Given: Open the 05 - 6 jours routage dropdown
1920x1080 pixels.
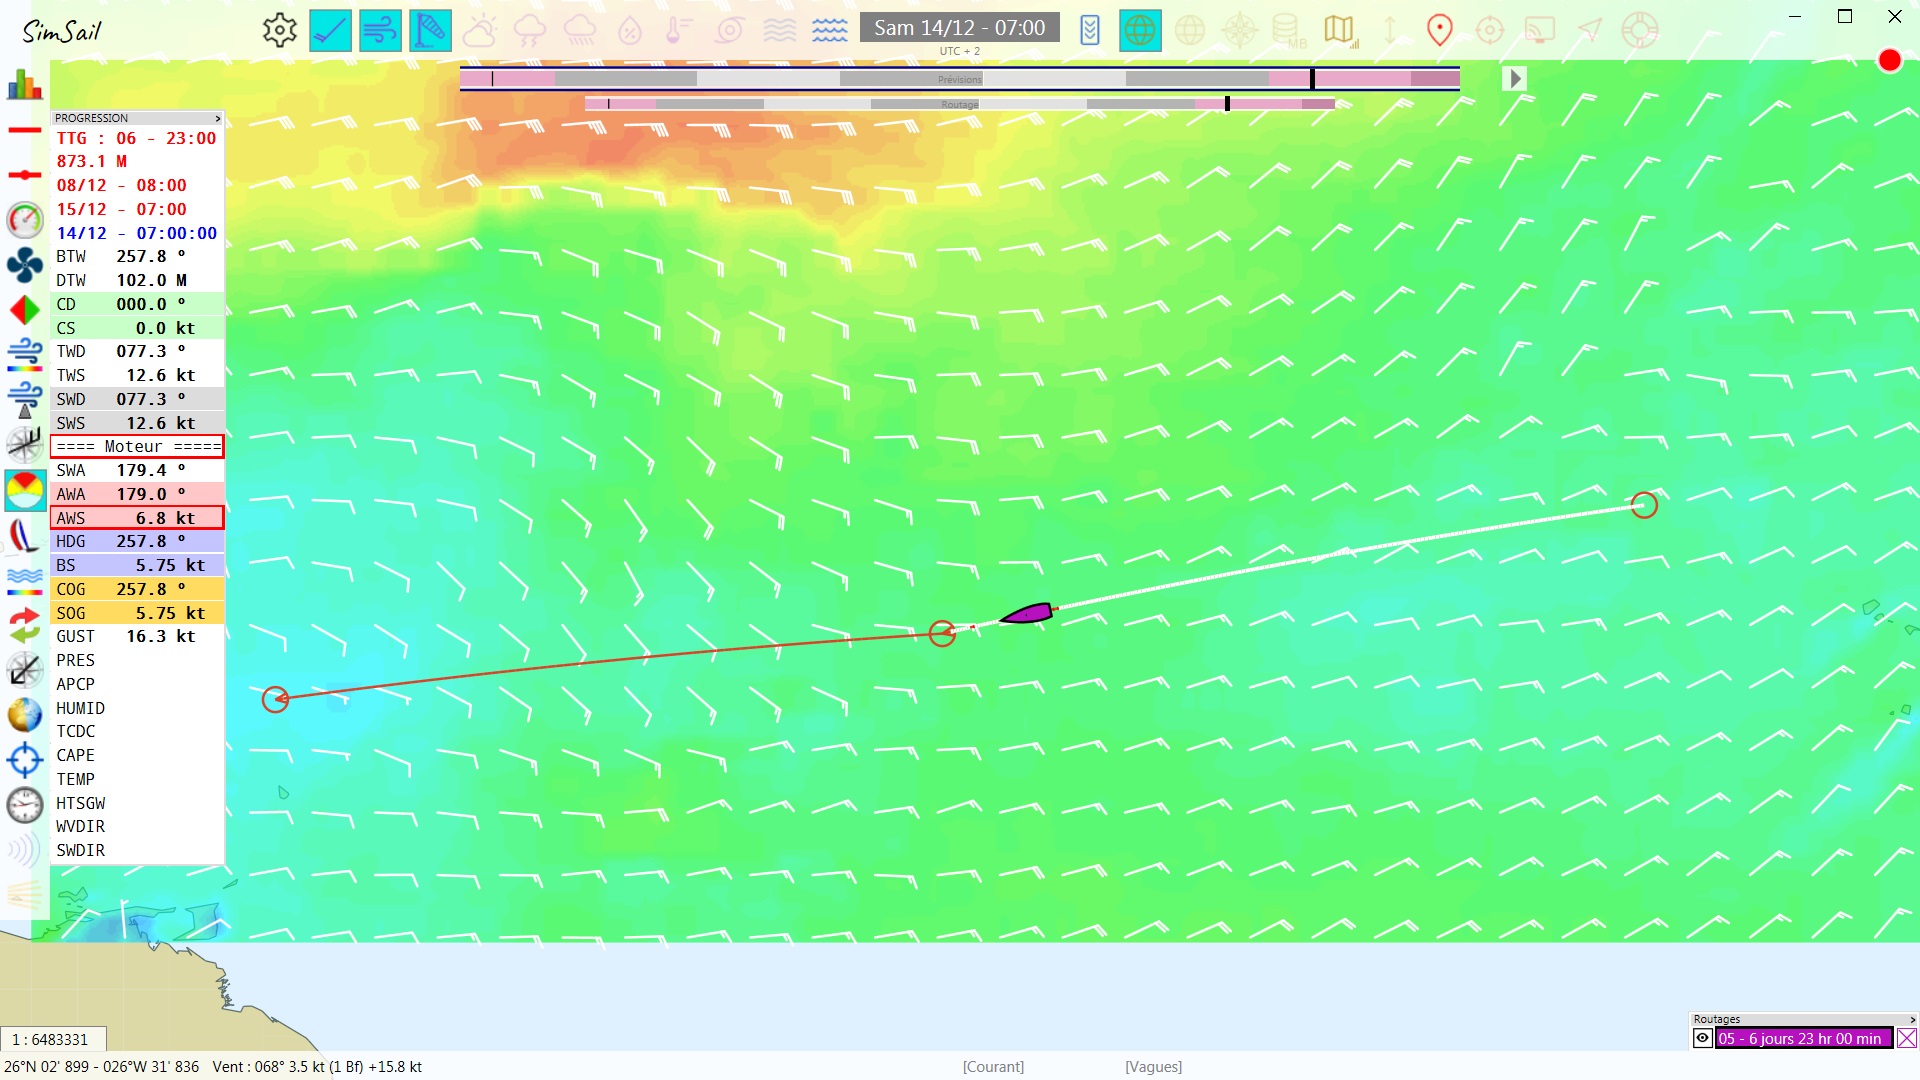Looking at the screenshot, I should point(1802,1039).
